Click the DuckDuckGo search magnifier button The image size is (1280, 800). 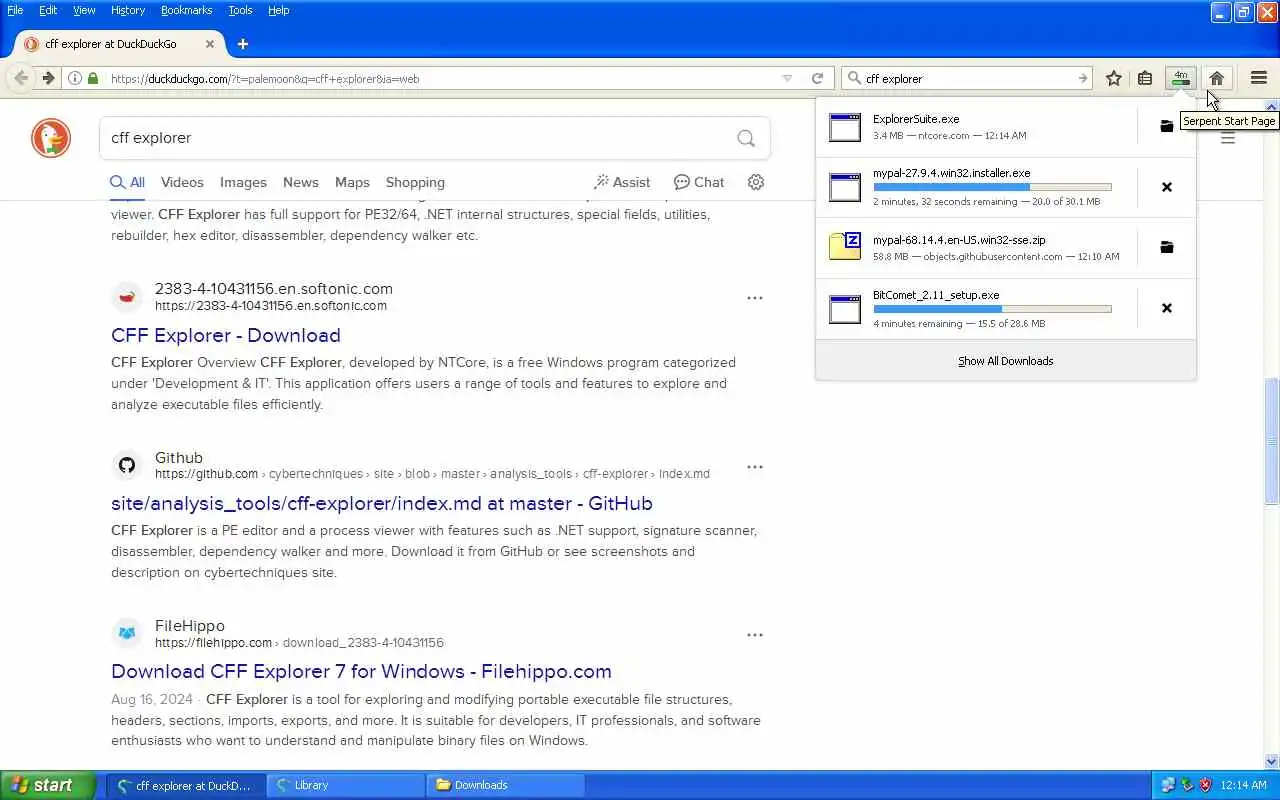[x=746, y=138]
